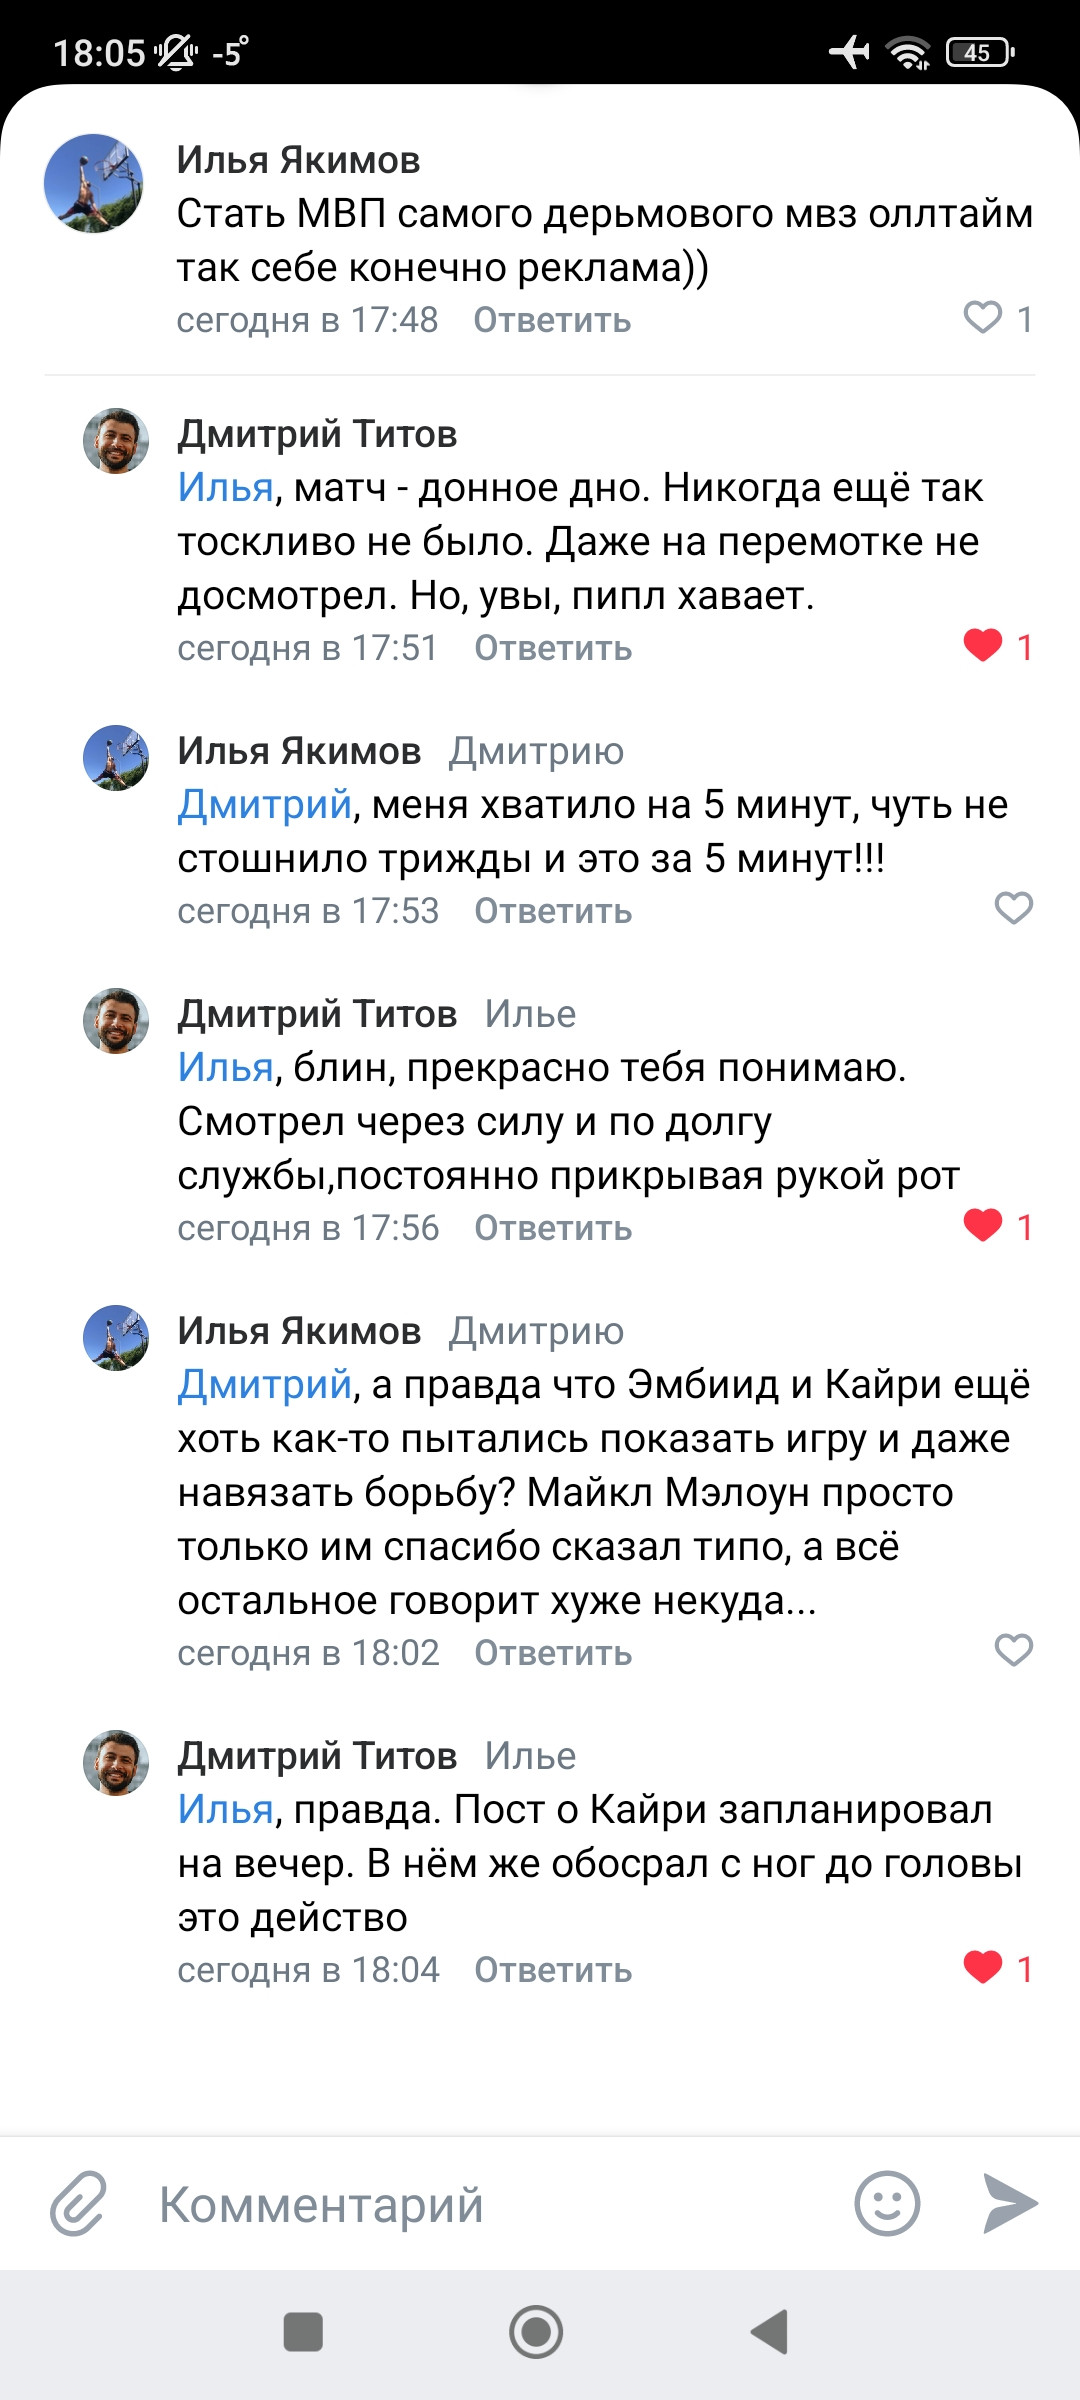Screen dimensions: 1080x2400
Task: Tap the Android back navigation triangle
Action: click(770, 2332)
